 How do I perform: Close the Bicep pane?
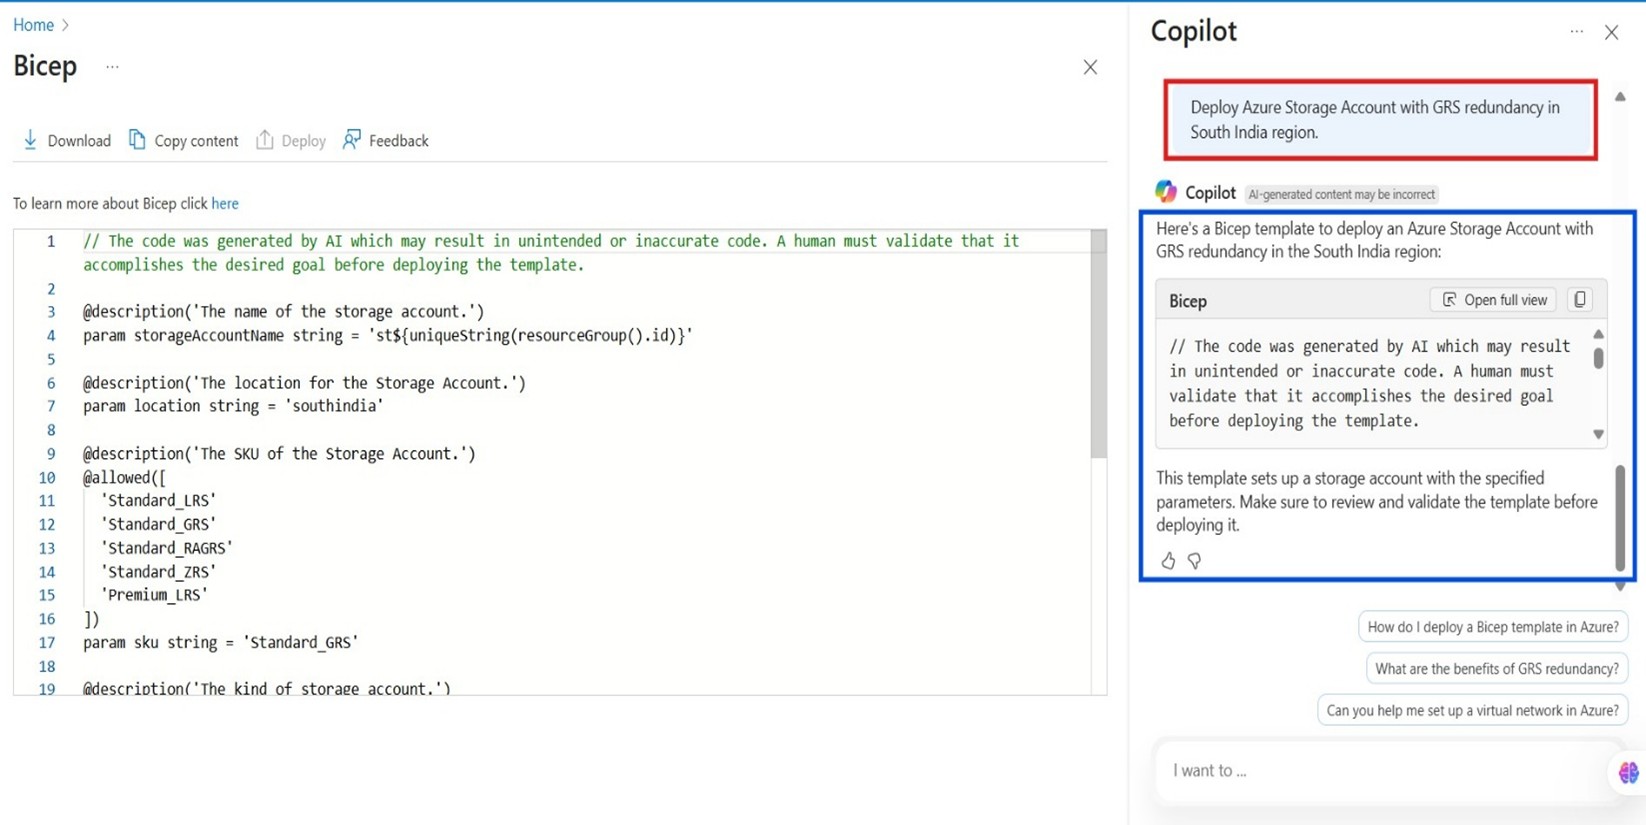click(1090, 67)
